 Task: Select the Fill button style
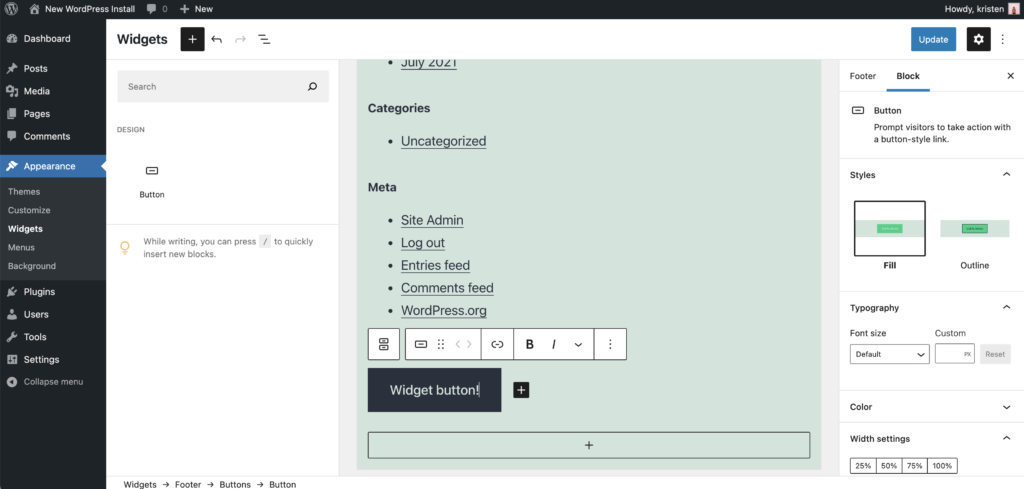click(x=889, y=229)
